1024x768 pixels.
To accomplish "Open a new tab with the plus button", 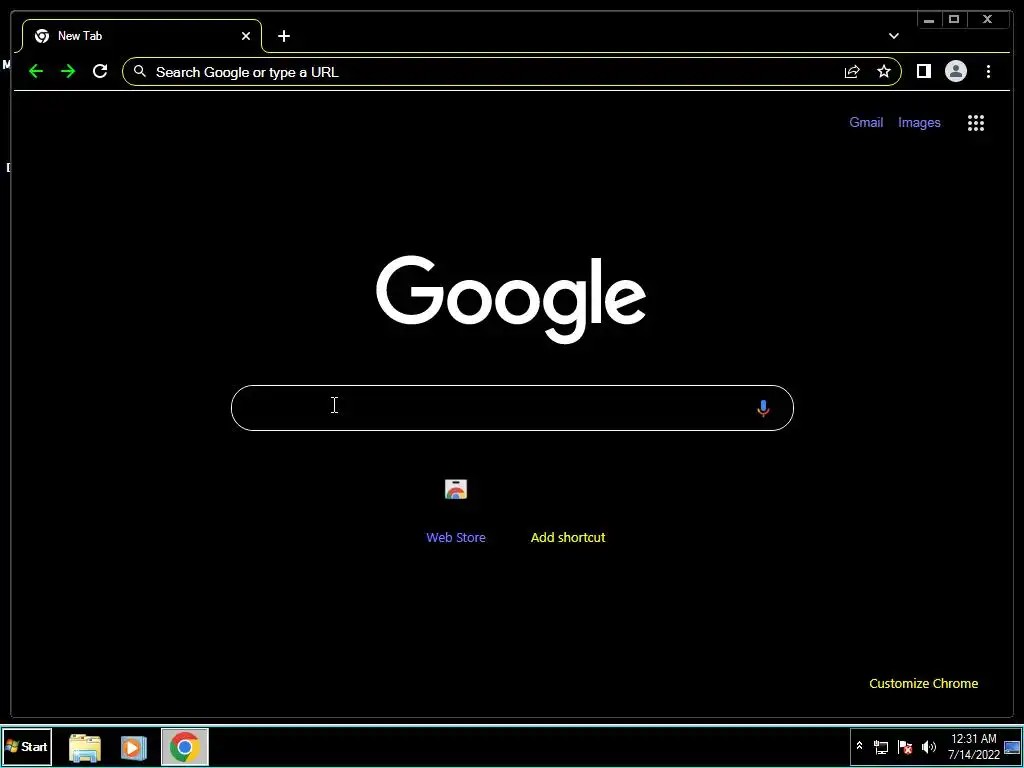I will [x=283, y=36].
